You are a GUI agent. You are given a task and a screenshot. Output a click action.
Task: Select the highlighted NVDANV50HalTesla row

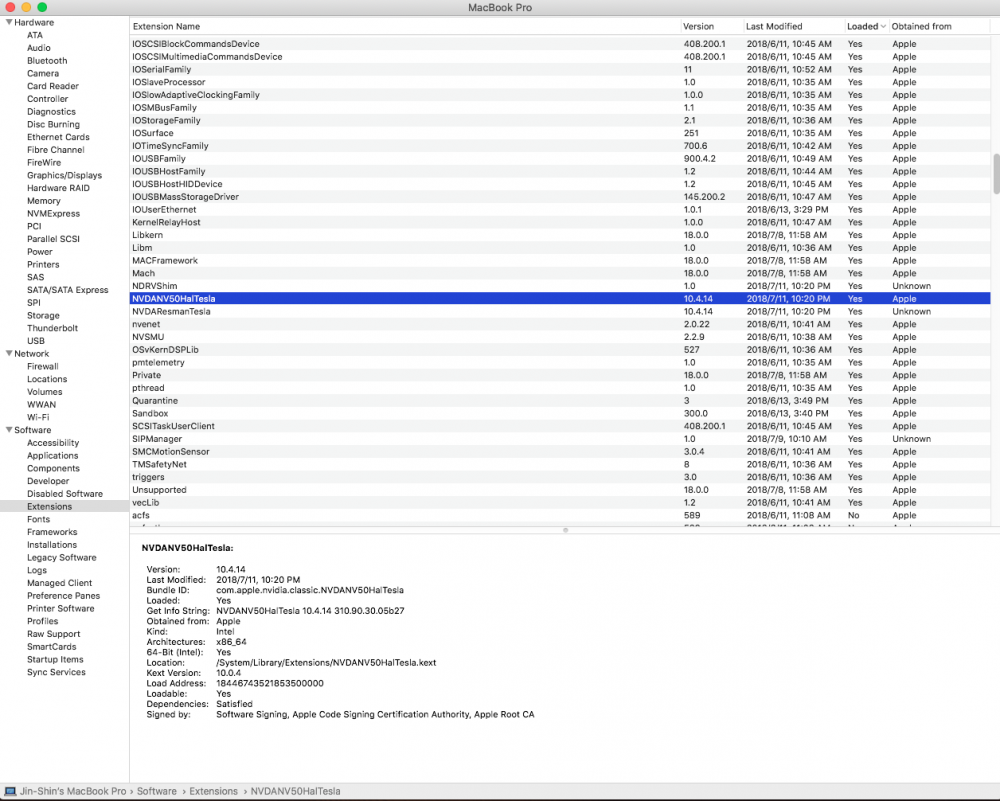point(560,299)
